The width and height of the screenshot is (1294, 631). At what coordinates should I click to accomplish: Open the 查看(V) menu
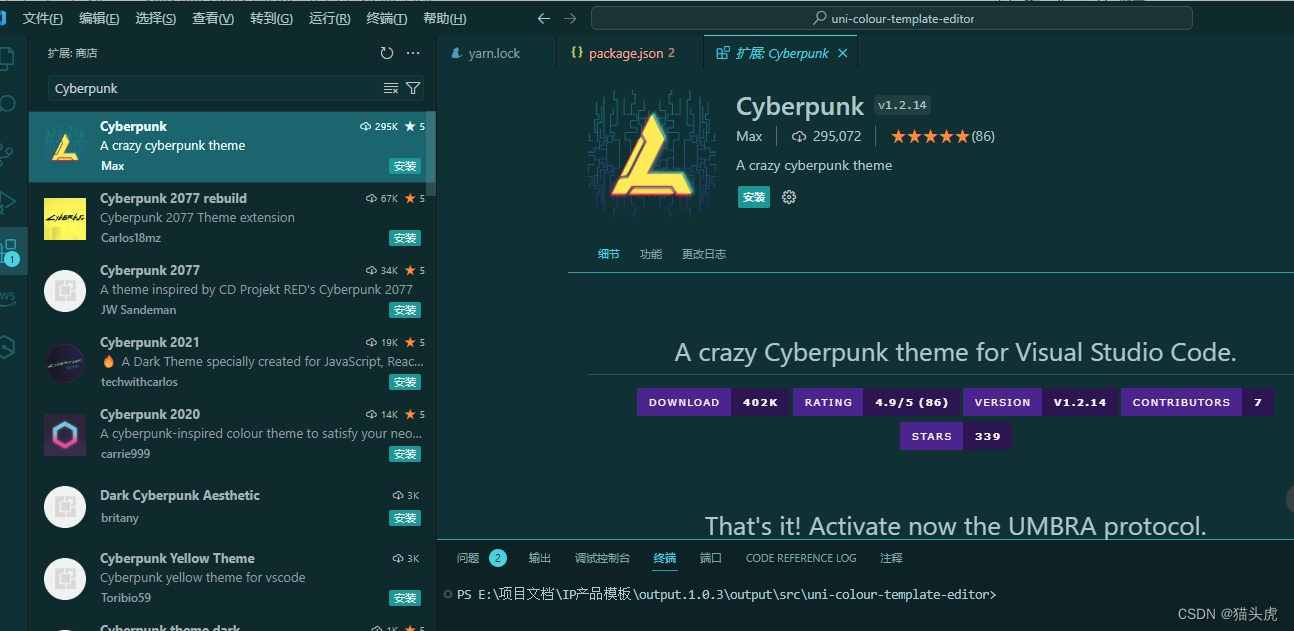(213, 18)
